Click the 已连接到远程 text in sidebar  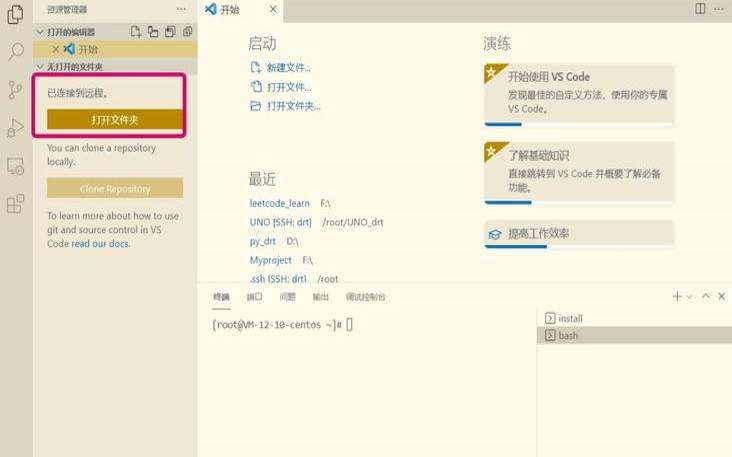tap(77, 93)
